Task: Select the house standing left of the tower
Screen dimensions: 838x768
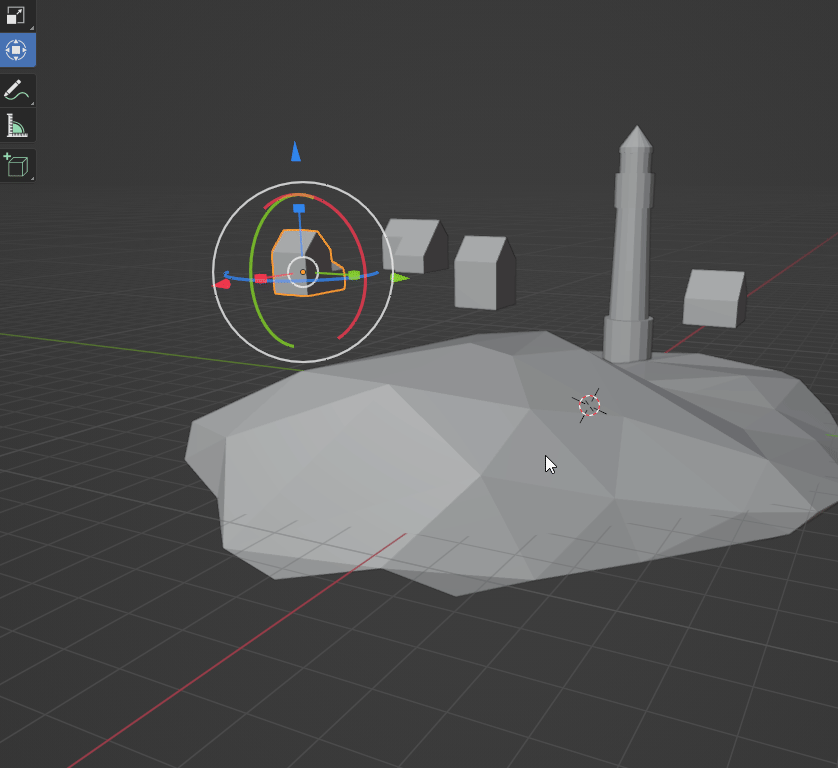Action: pos(484,274)
